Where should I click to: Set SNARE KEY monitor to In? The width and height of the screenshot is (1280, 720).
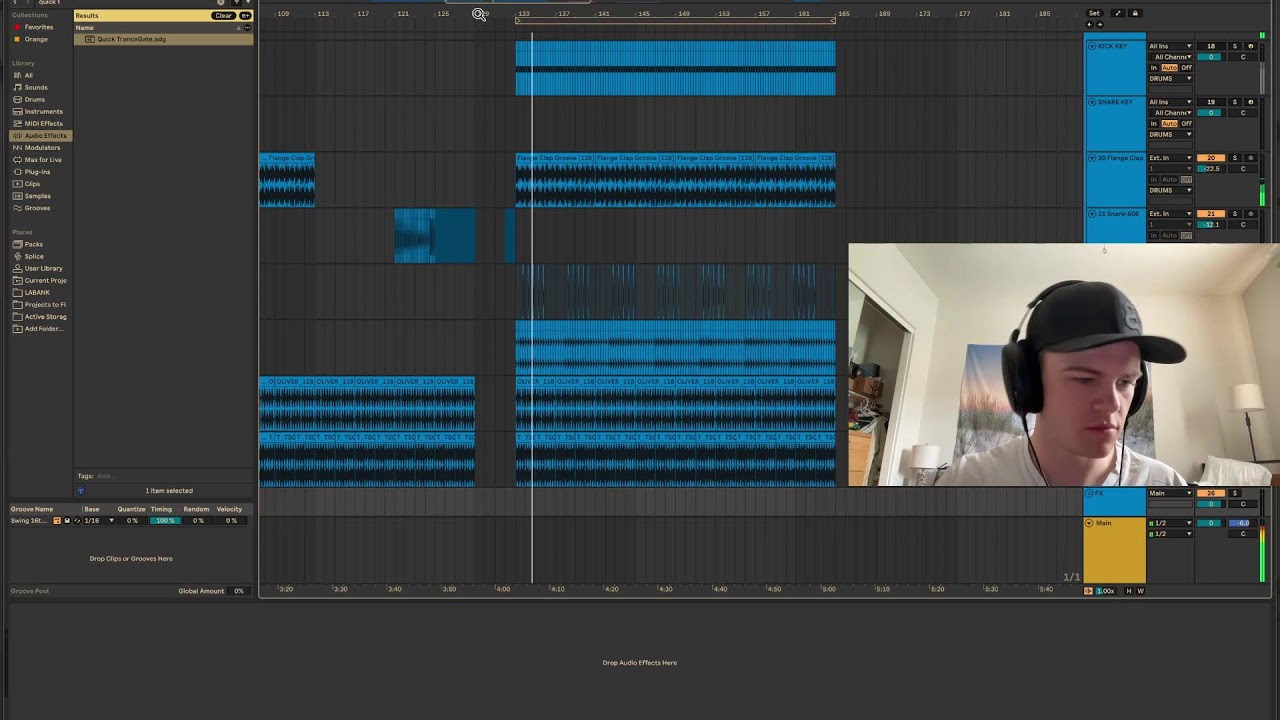point(1153,124)
